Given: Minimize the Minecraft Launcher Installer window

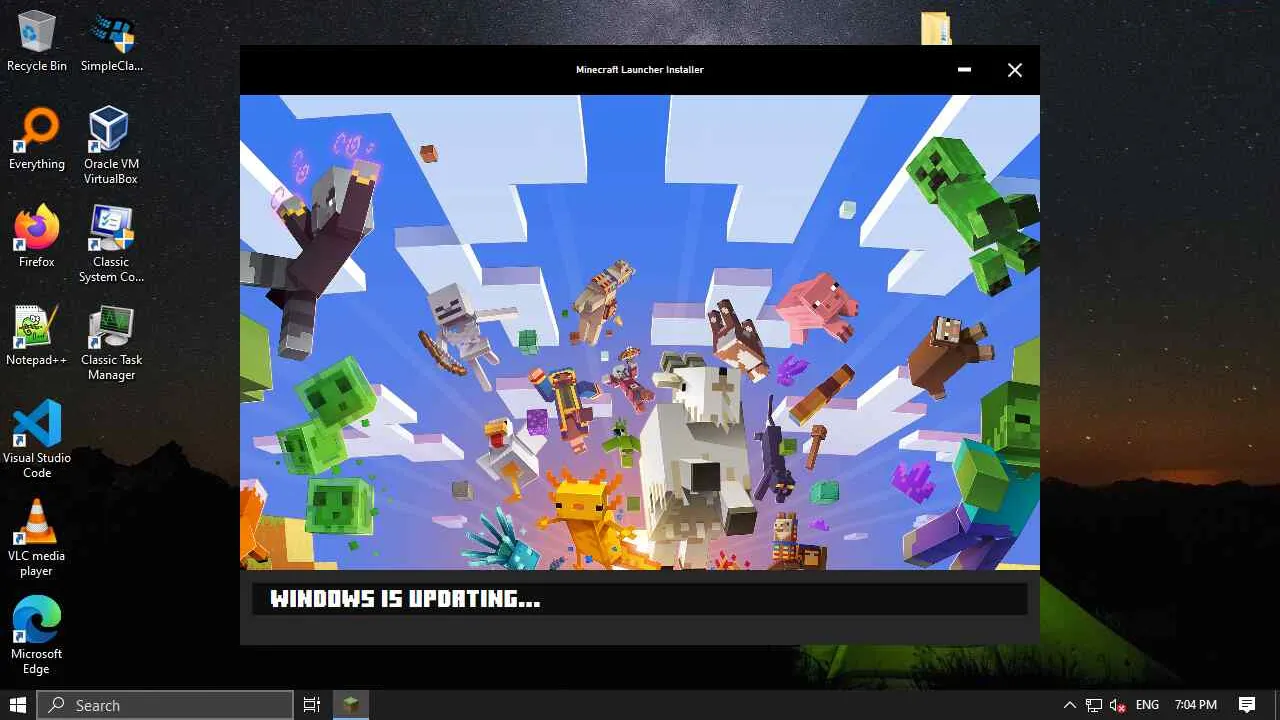Looking at the screenshot, I should (x=964, y=70).
